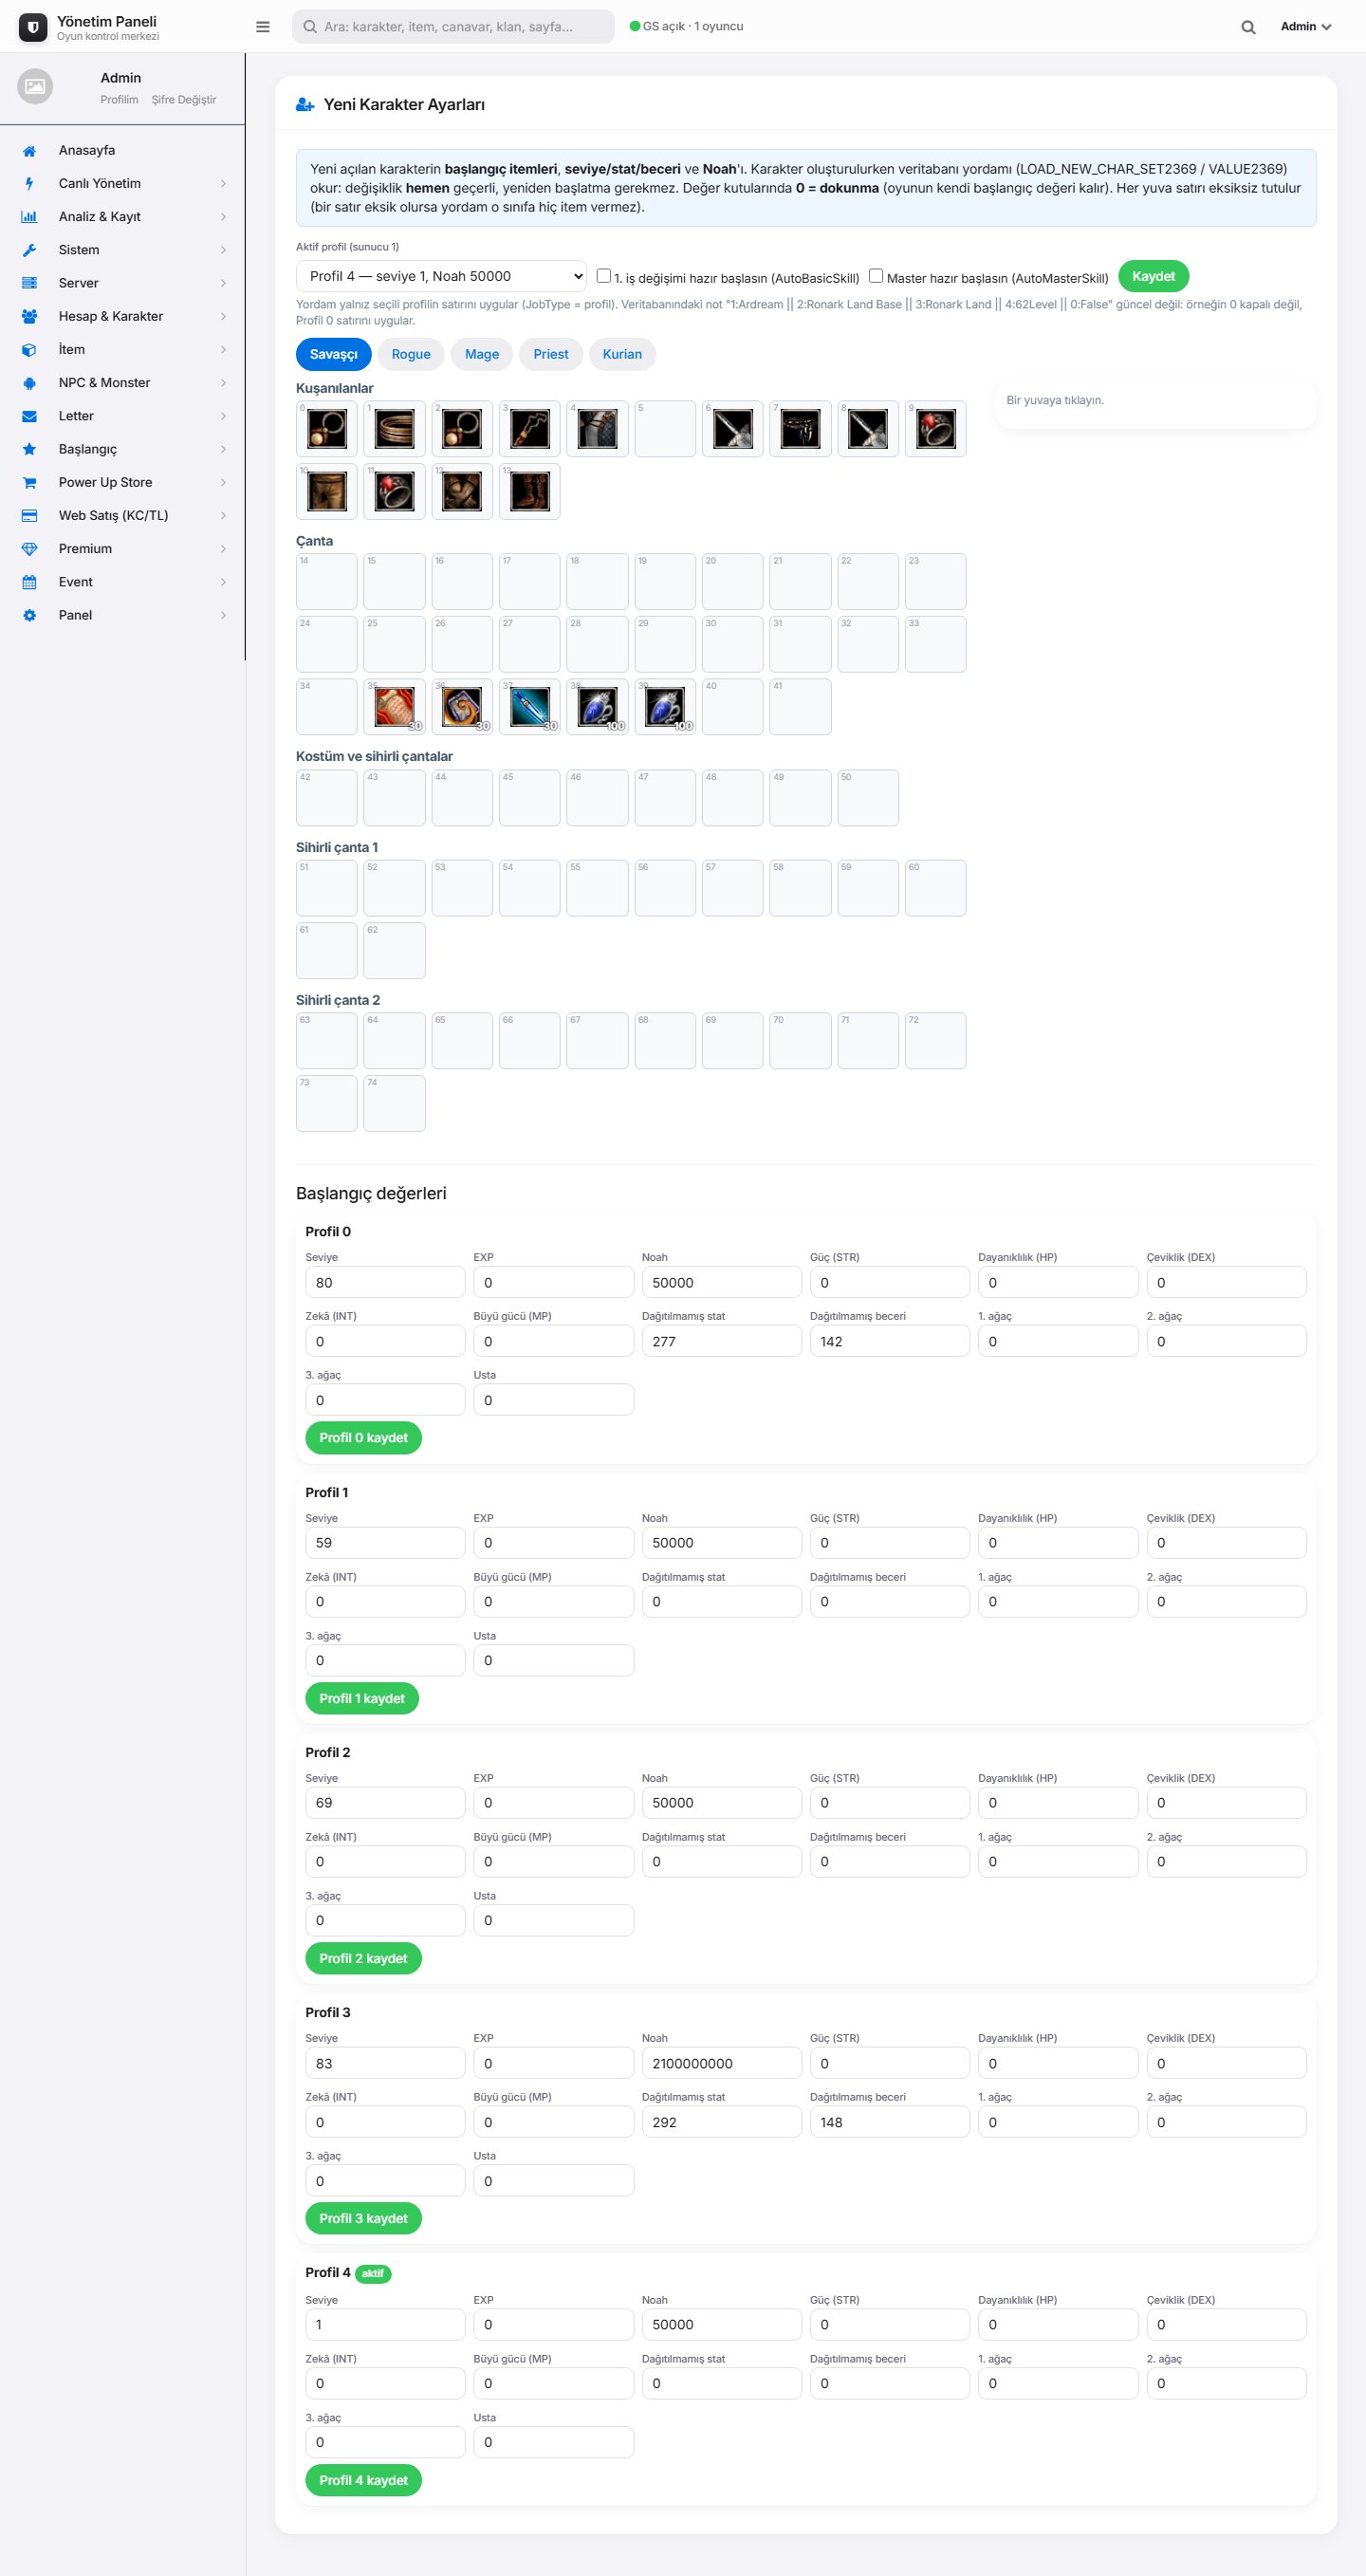Switch to the Kurian class tab
The width and height of the screenshot is (1366, 2576).
coord(622,354)
